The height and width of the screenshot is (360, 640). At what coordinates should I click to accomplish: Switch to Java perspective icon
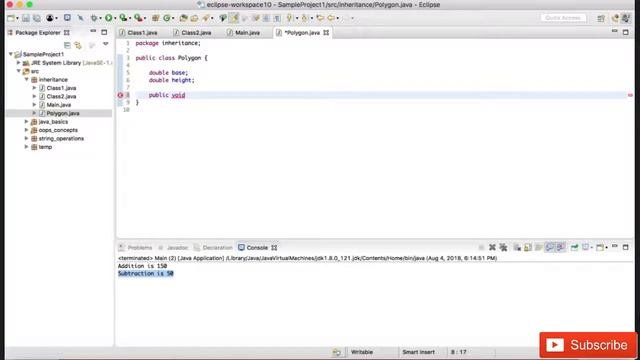[615, 18]
